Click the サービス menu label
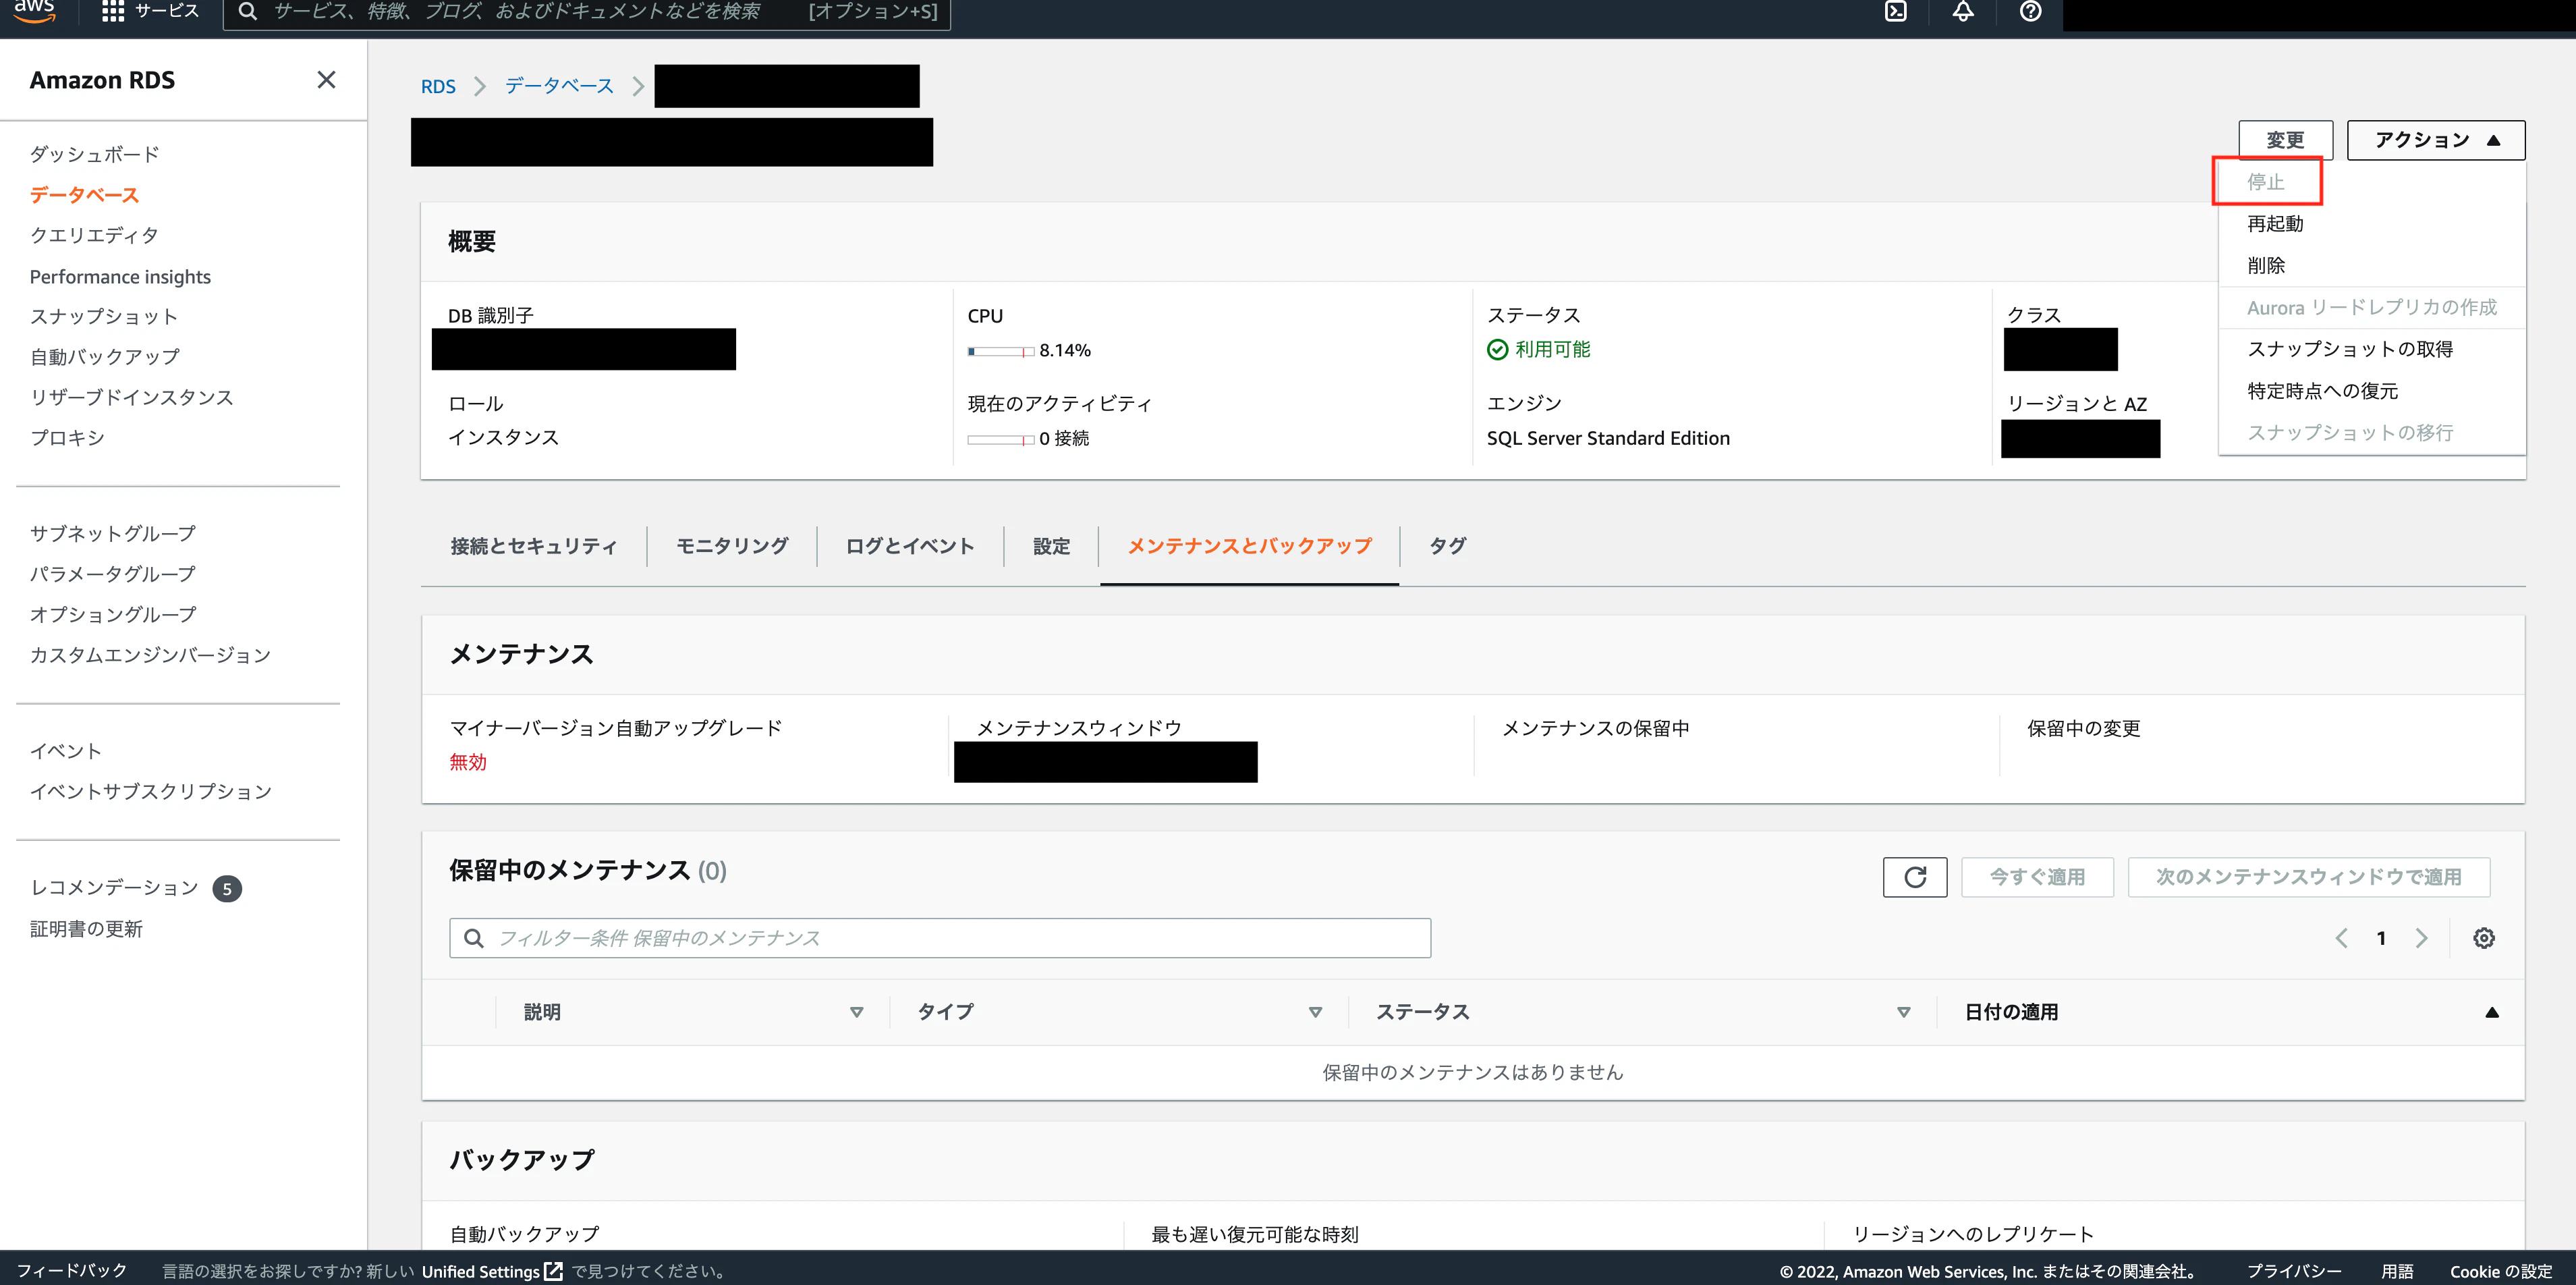 click(166, 11)
